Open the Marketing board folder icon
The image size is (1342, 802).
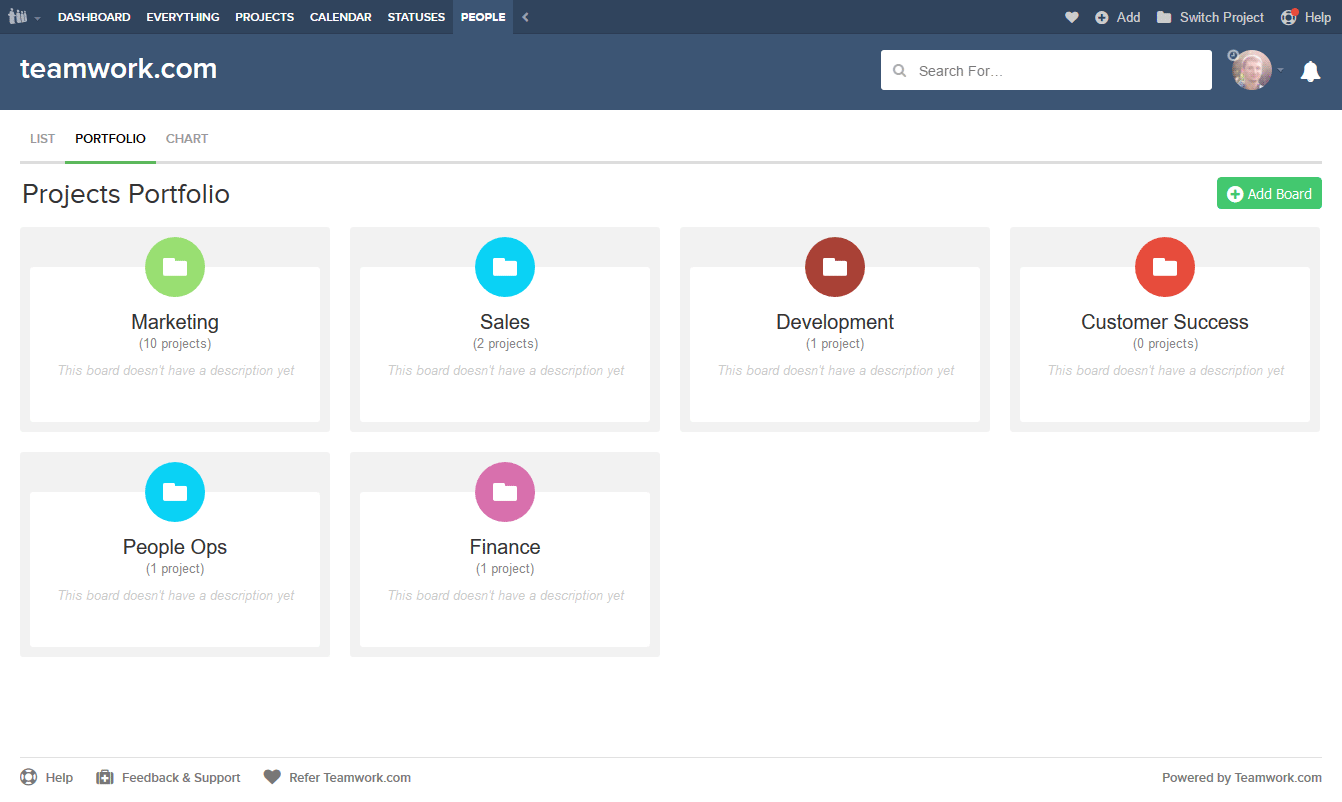175,267
